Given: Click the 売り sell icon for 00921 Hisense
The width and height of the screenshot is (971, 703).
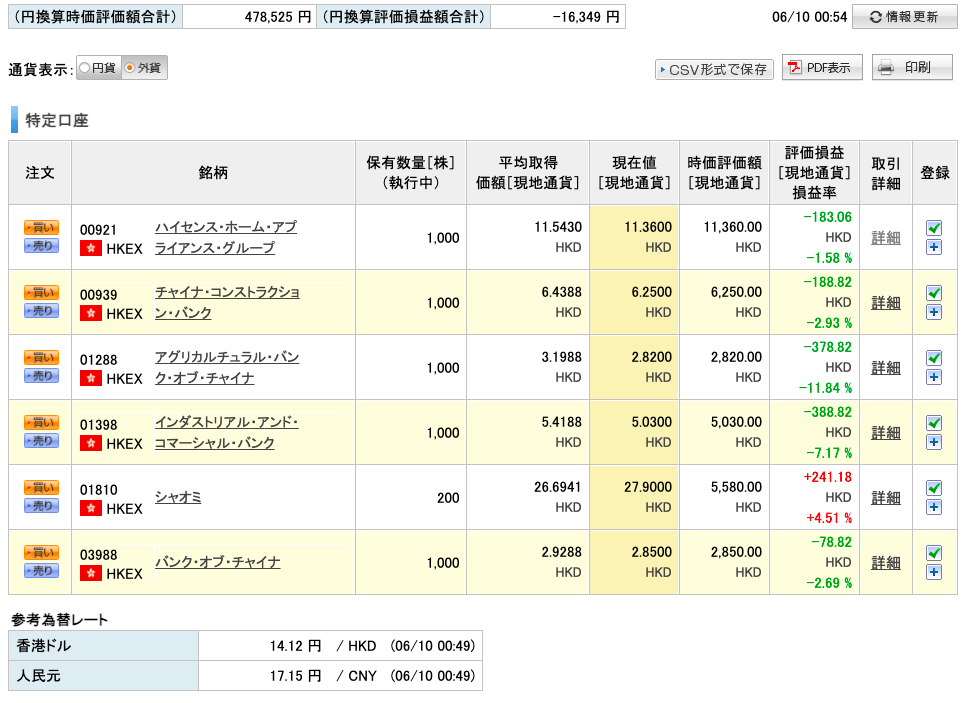Looking at the screenshot, I should click(x=41, y=246).
